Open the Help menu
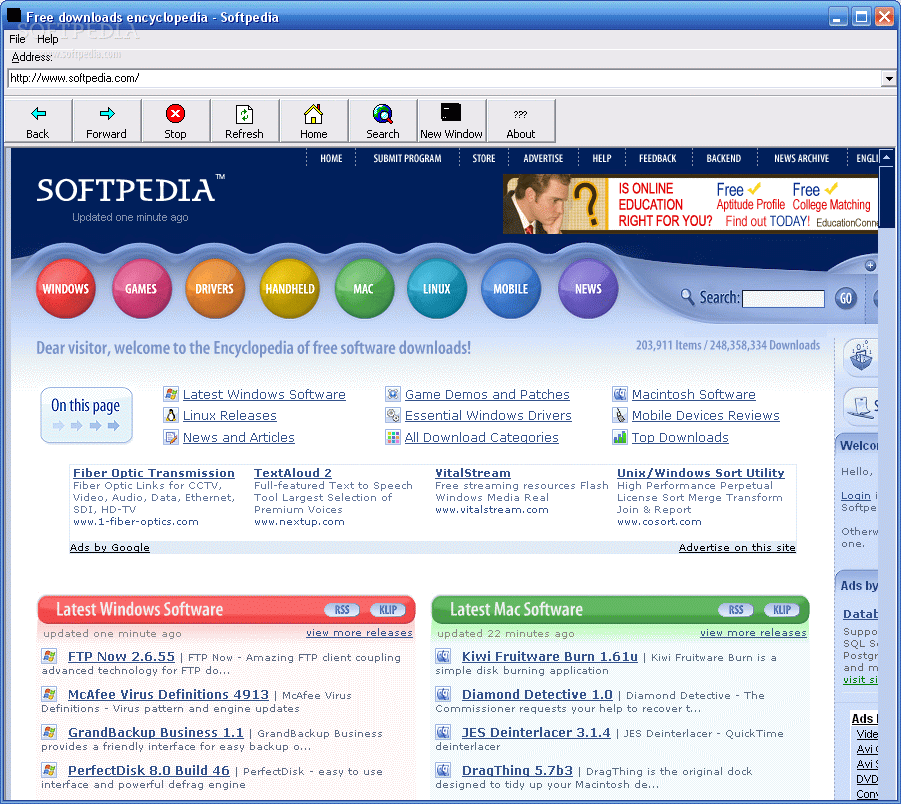The height and width of the screenshot is (804, 901). coord(48,39)
